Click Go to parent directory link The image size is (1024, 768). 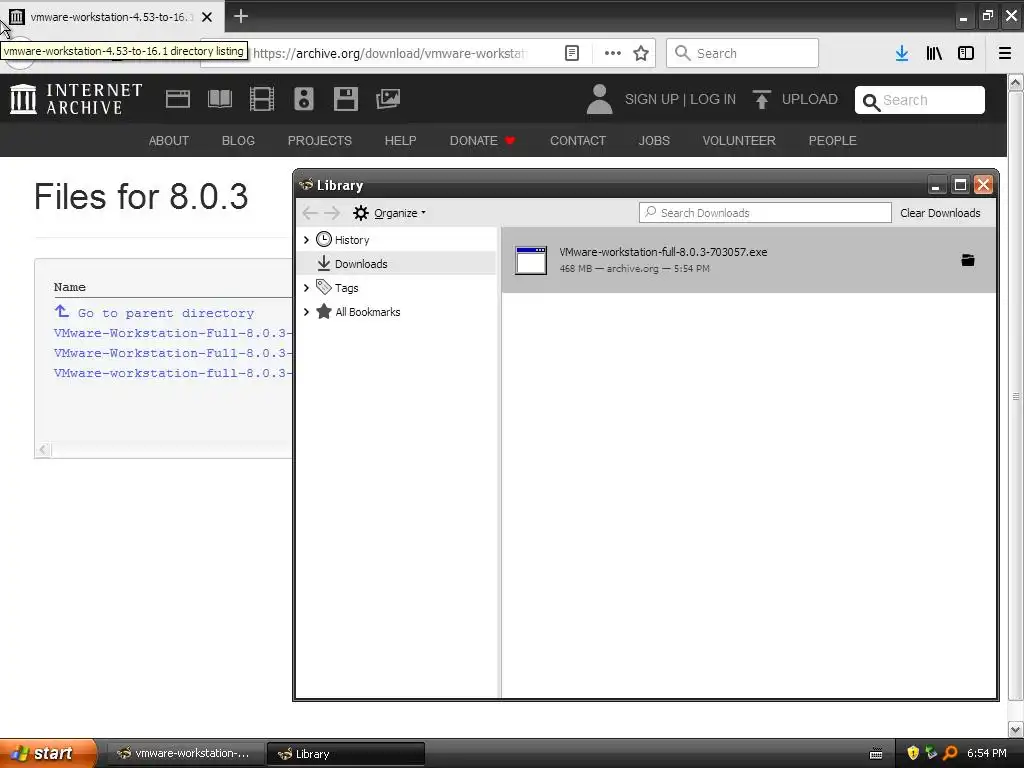[x=165, y=313]
